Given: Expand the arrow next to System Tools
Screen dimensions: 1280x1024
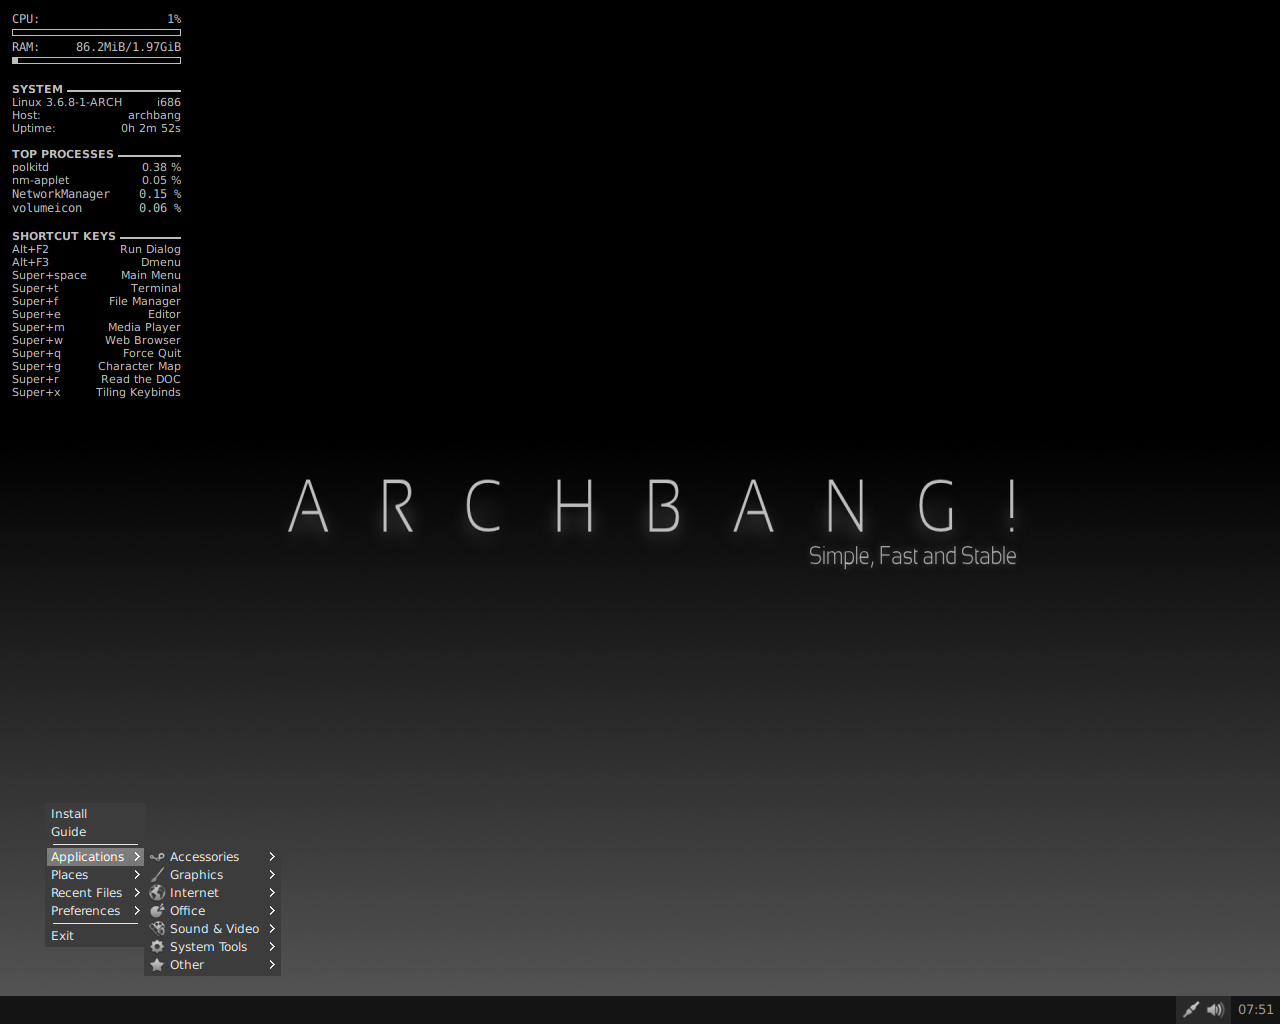Looking at the screenshot, I should [x=272, y=947].
